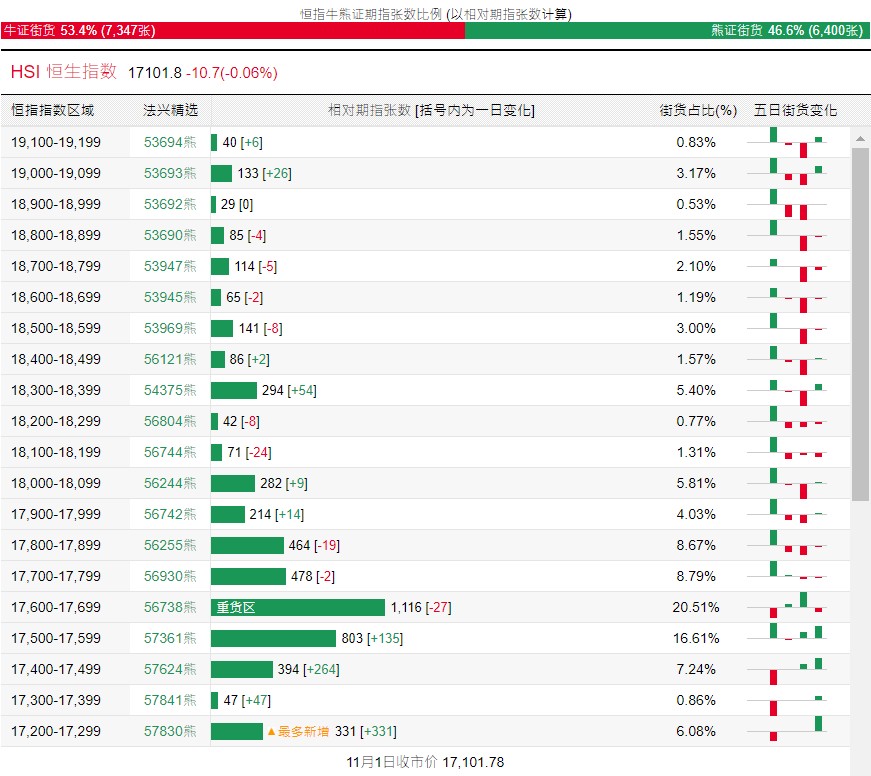Click five-day mini chart for 17,200-17,299
871x776 pixels.
(795, 731)
